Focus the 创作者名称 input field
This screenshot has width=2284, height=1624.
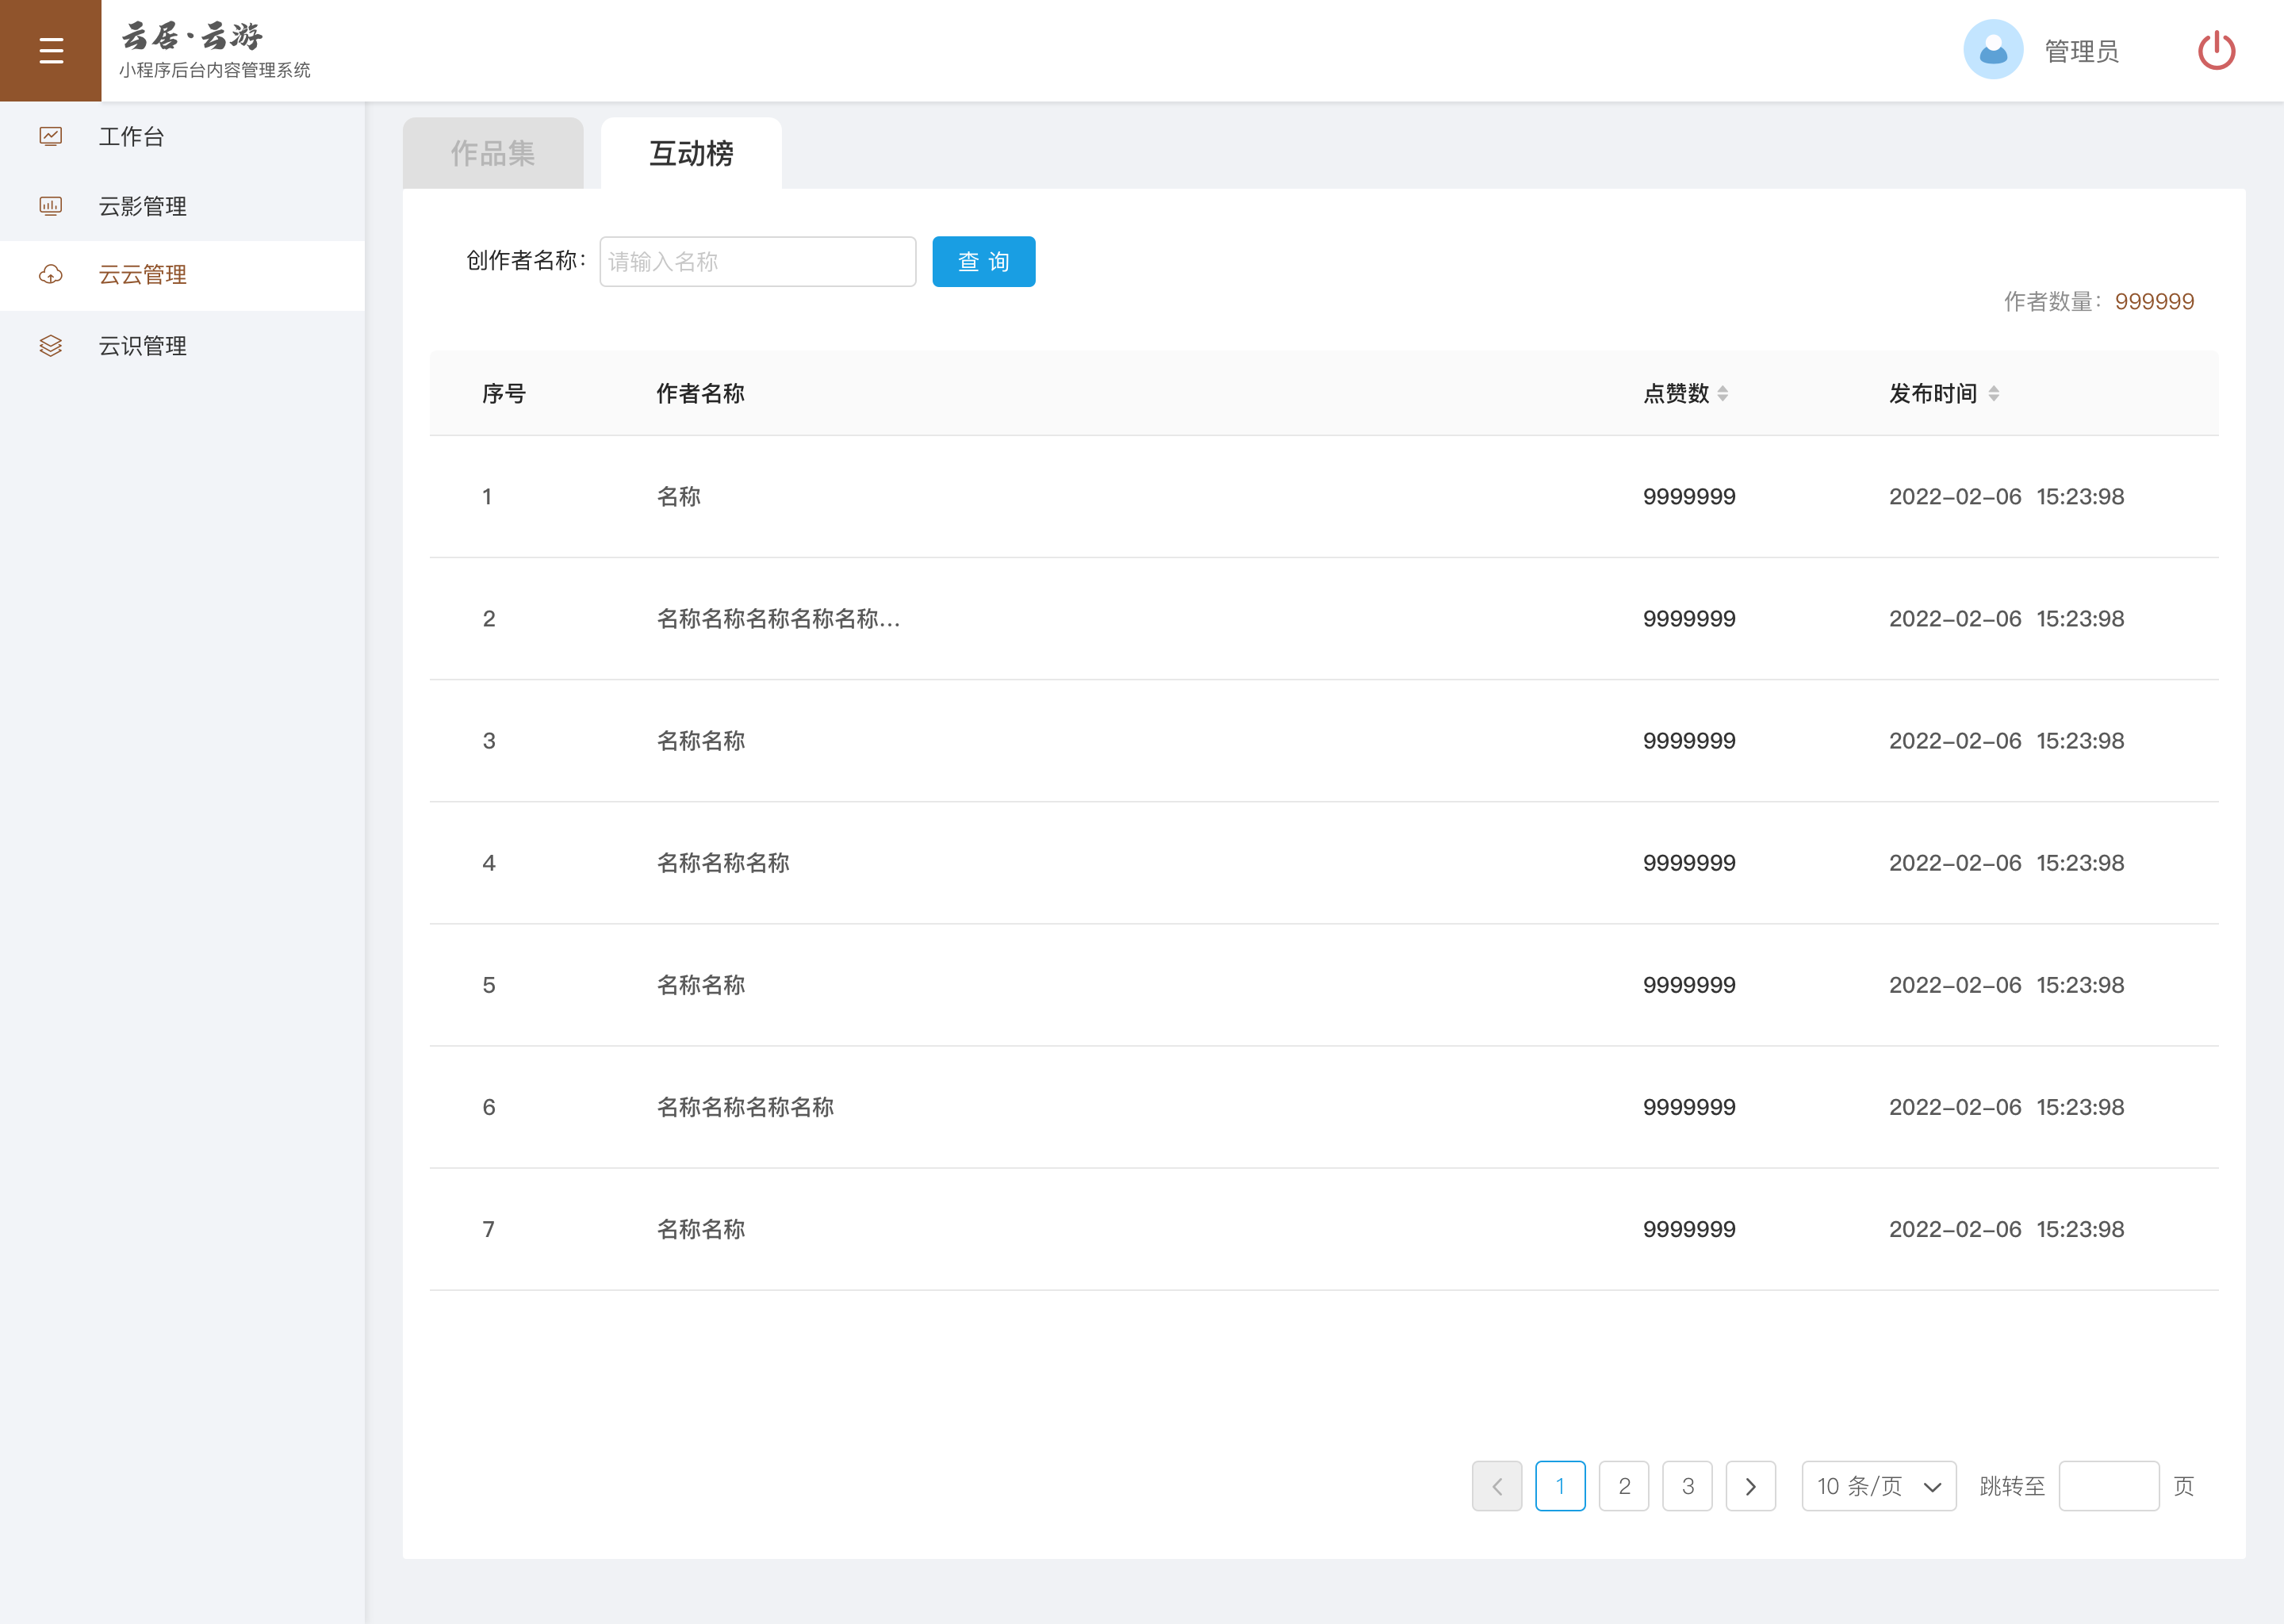tap(758, 262)
